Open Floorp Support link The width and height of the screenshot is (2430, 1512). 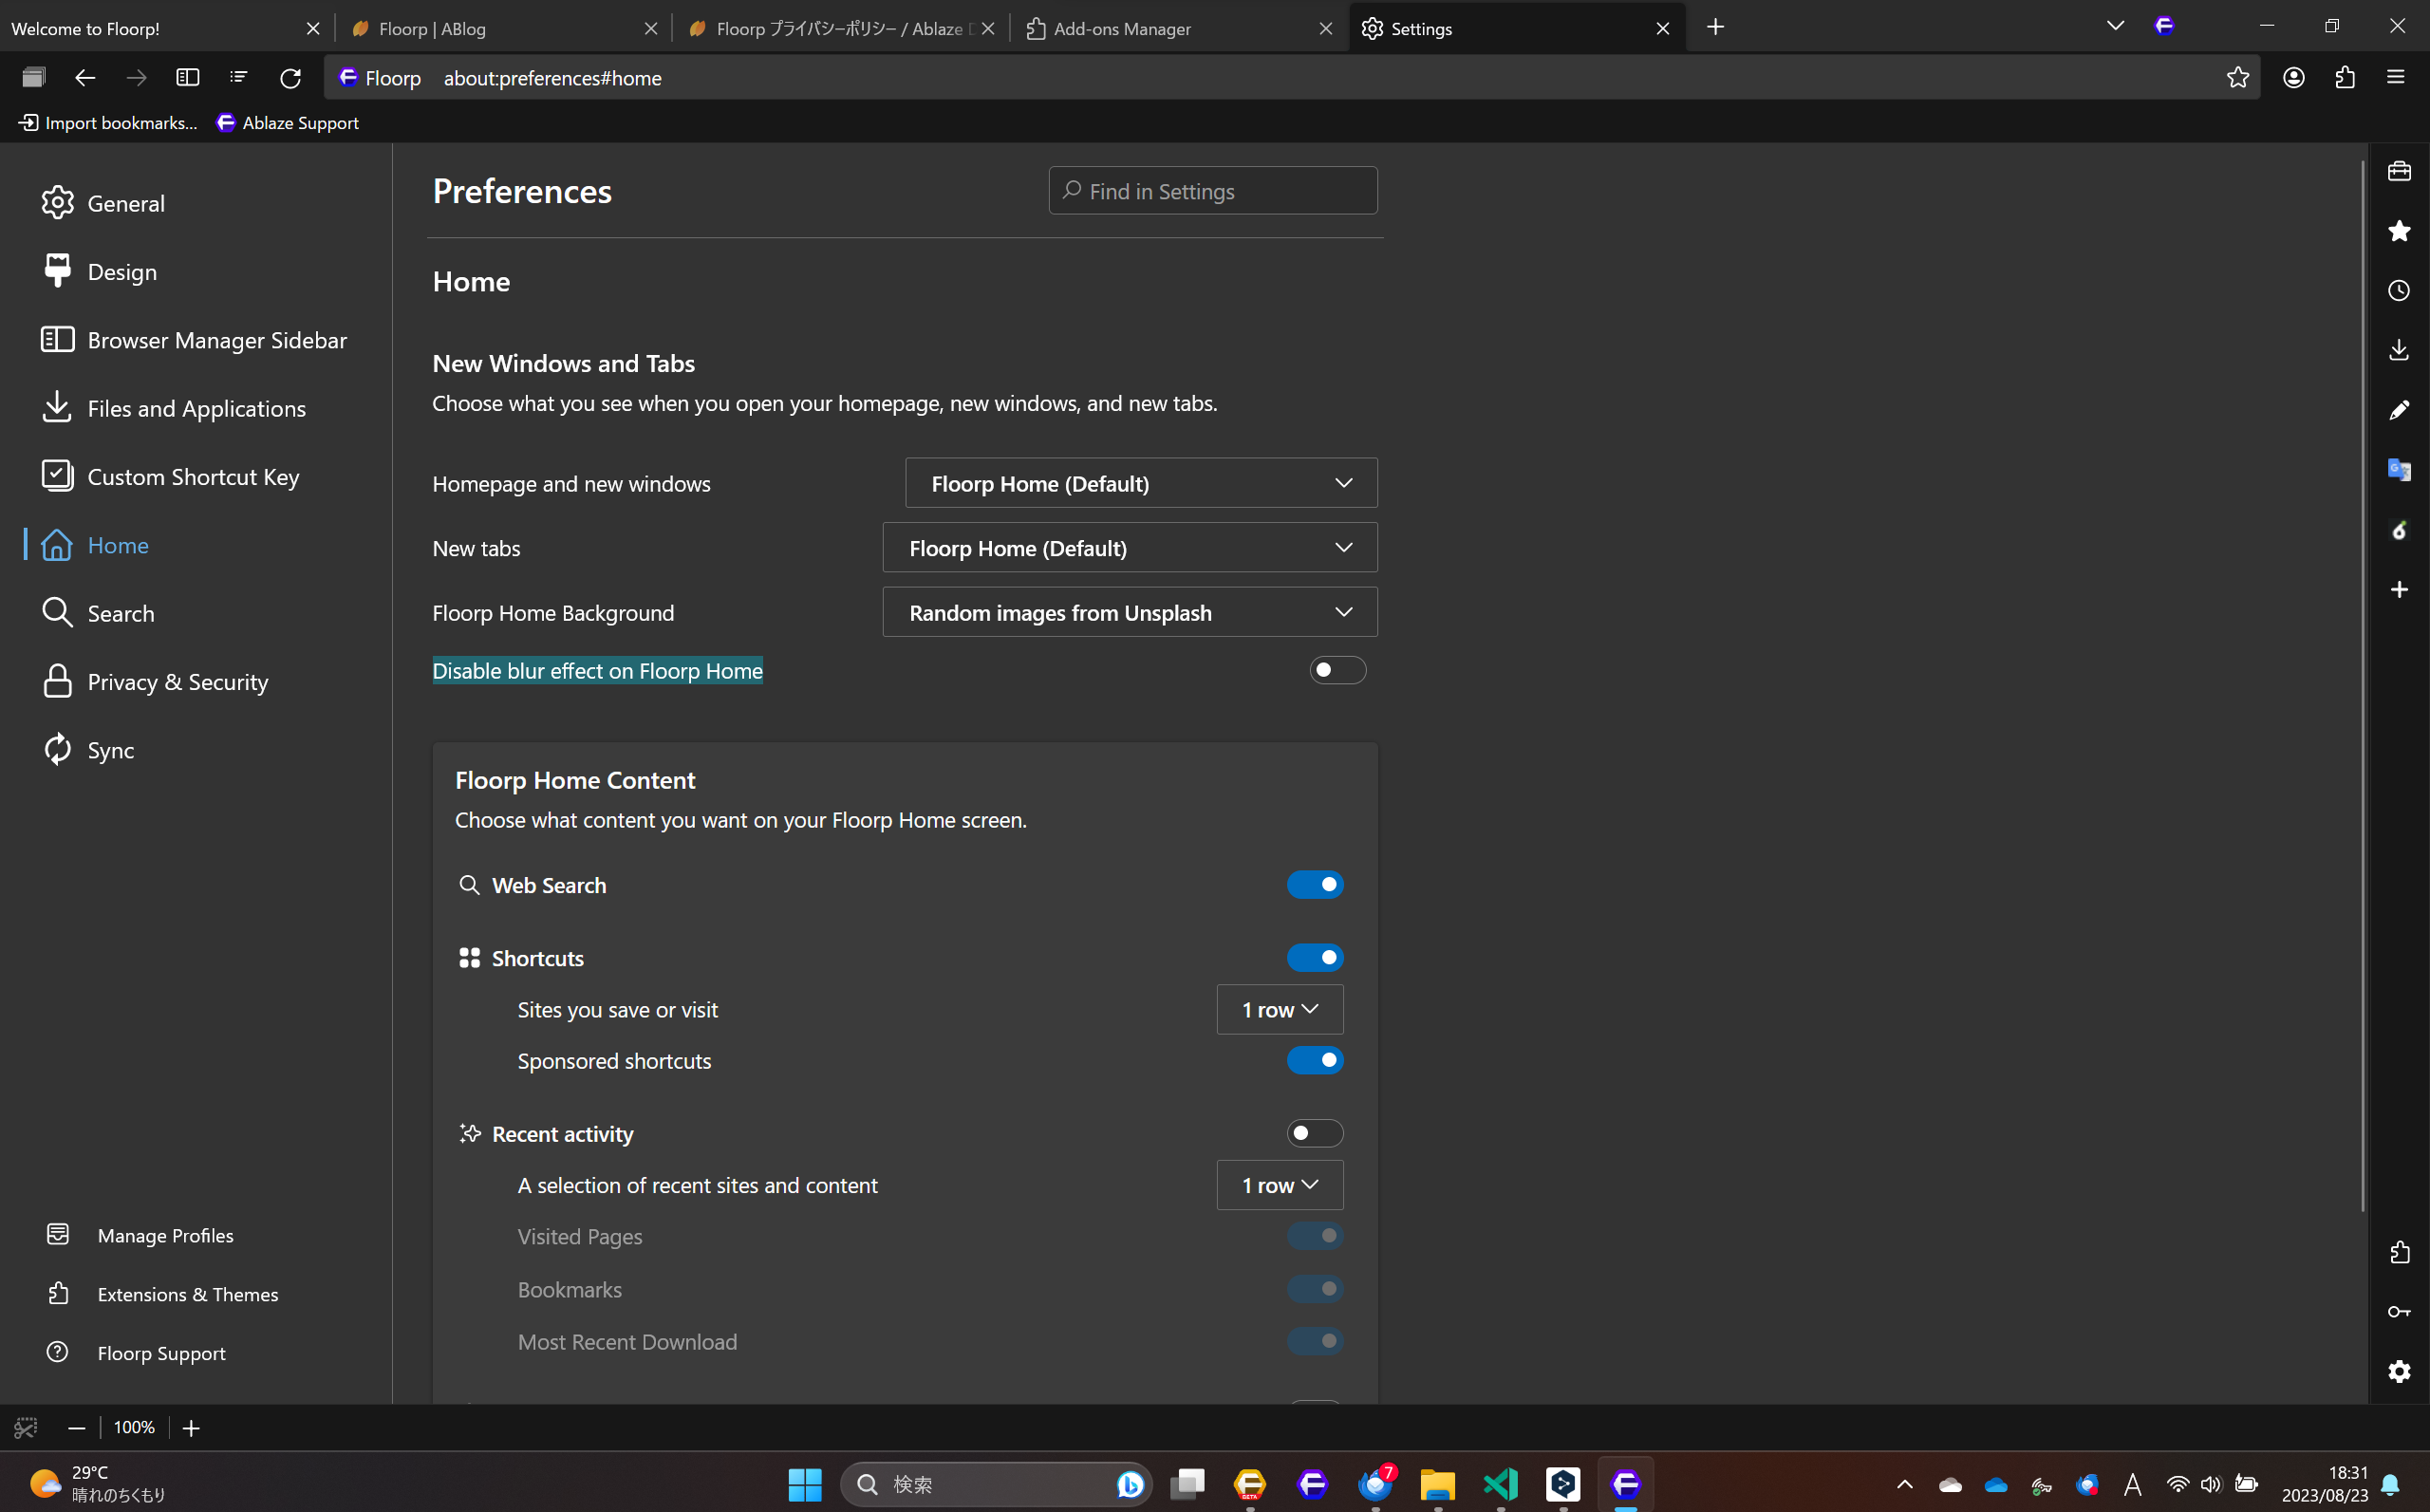point(136,1353)
